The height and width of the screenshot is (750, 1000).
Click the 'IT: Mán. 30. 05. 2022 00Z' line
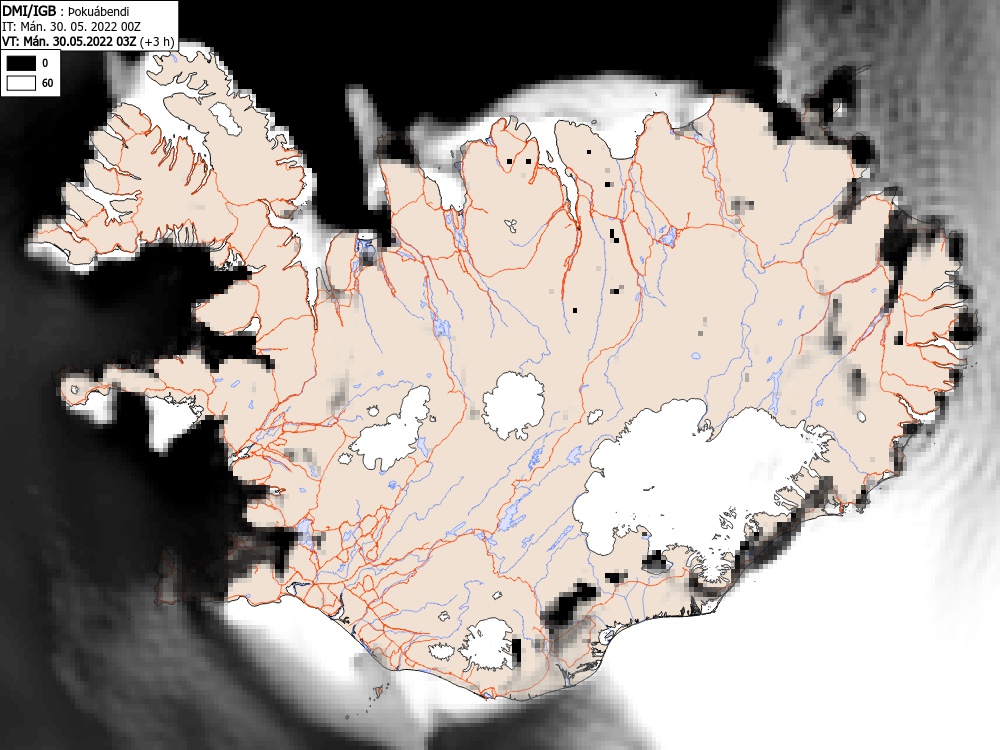71,27
